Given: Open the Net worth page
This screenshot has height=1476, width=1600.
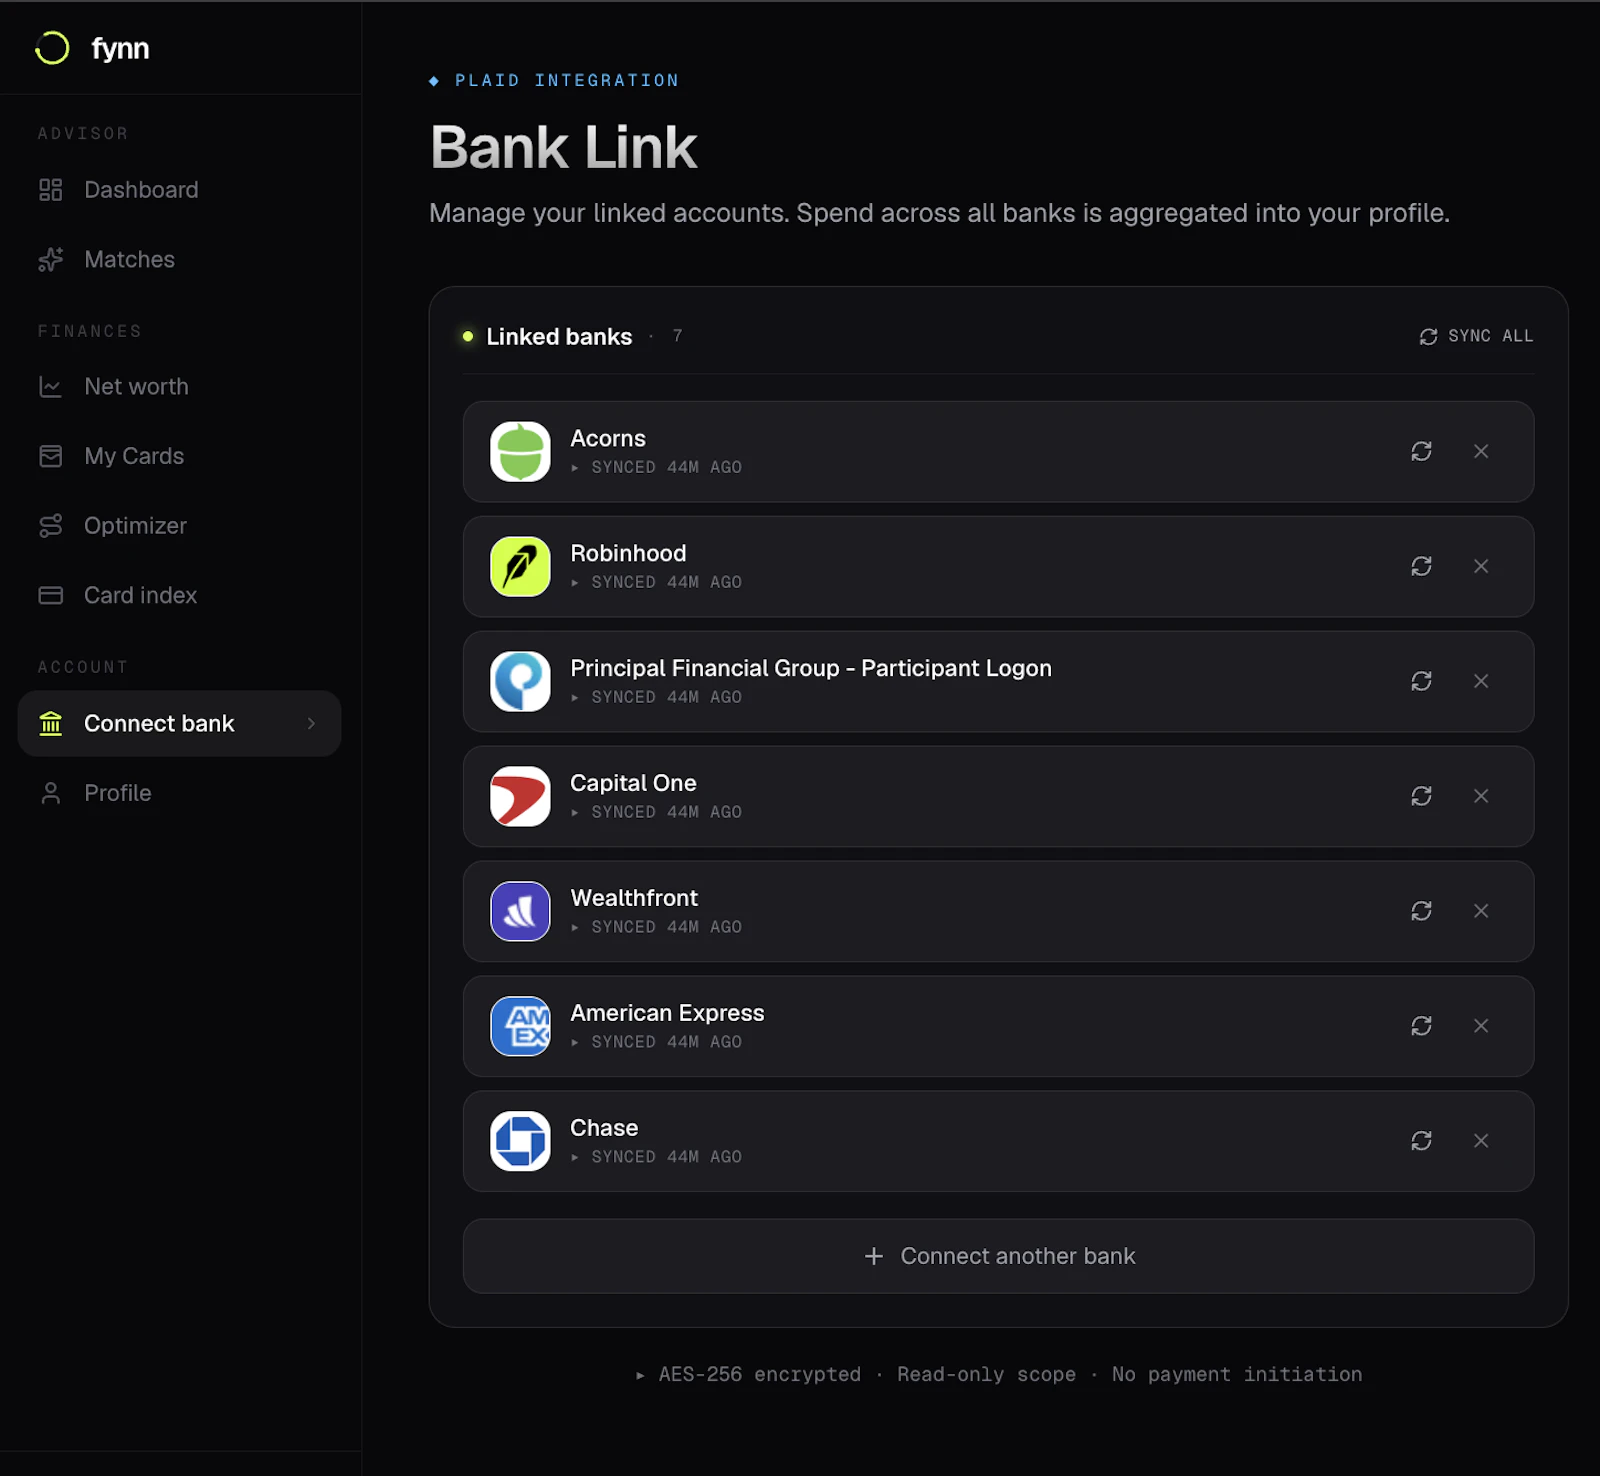Looking at the screenshot, I should [180, 387].
